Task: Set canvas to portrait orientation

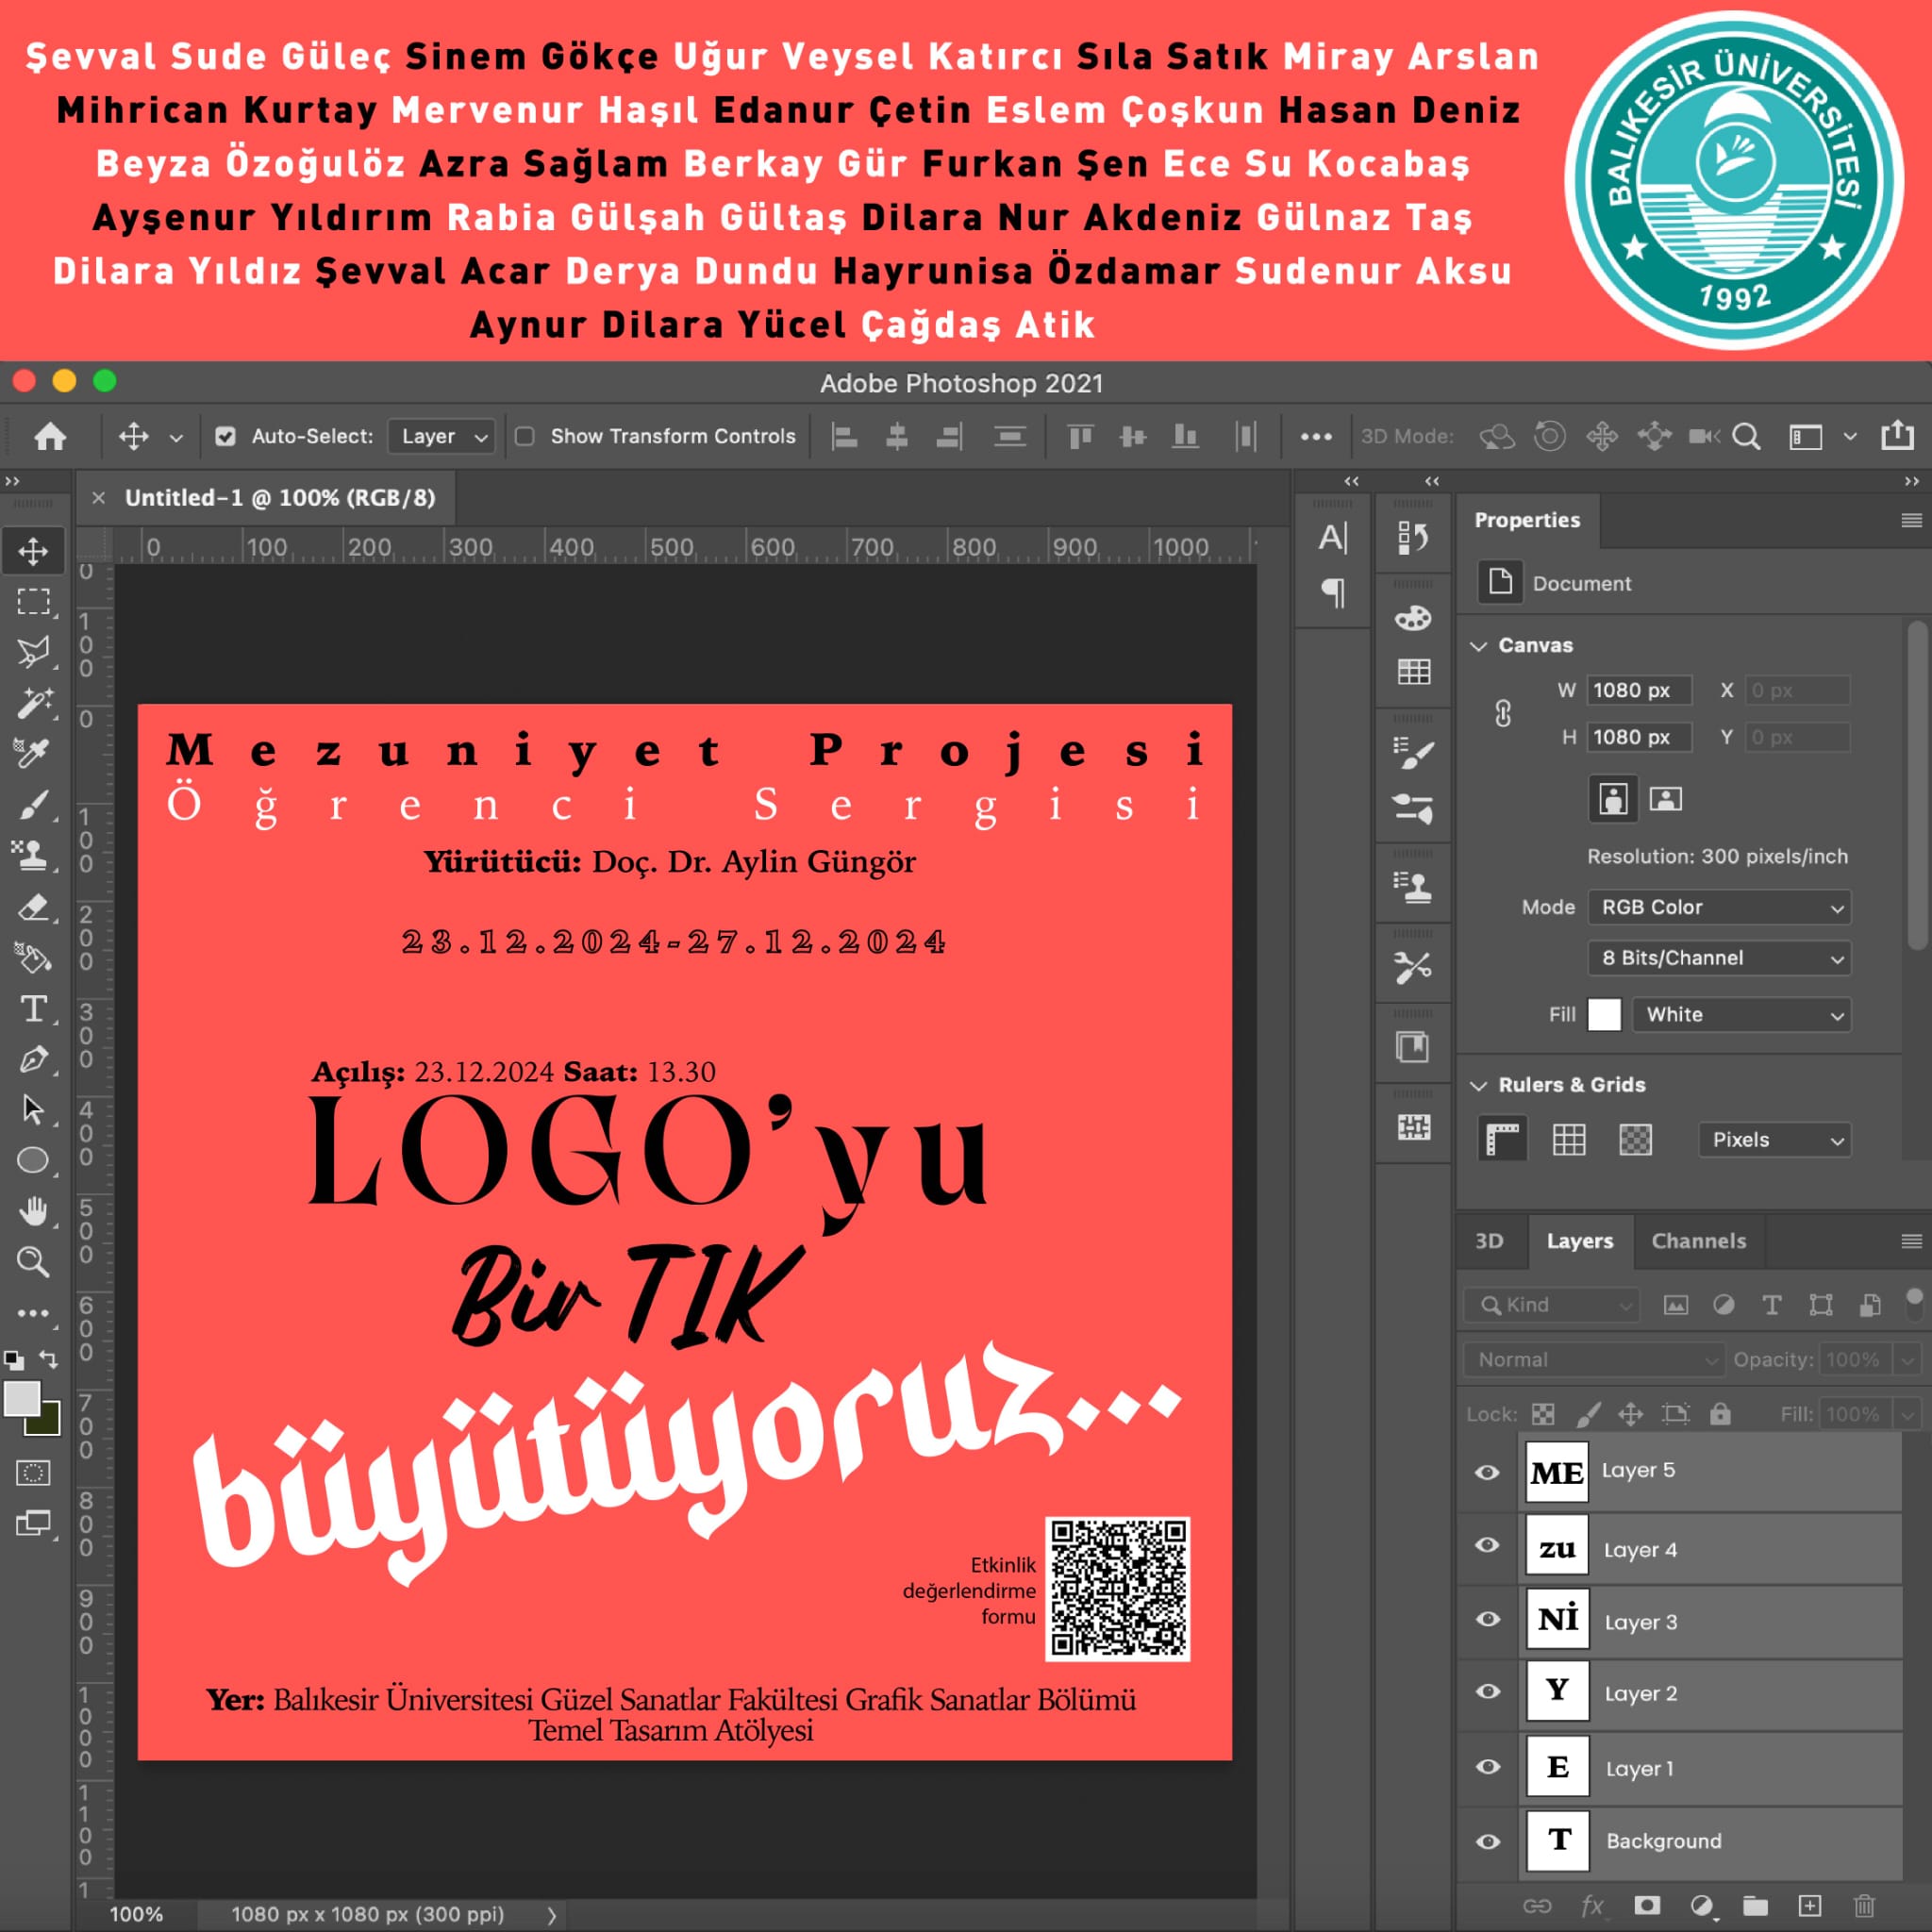Action: [1612, 798]
